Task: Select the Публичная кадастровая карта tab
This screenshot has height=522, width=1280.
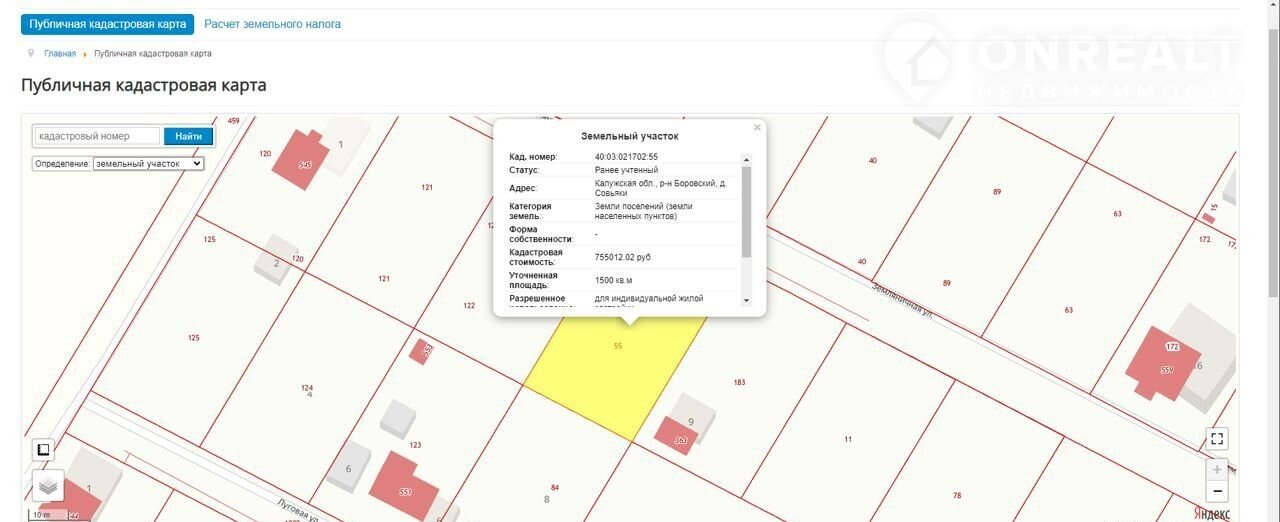Action: 107,24
